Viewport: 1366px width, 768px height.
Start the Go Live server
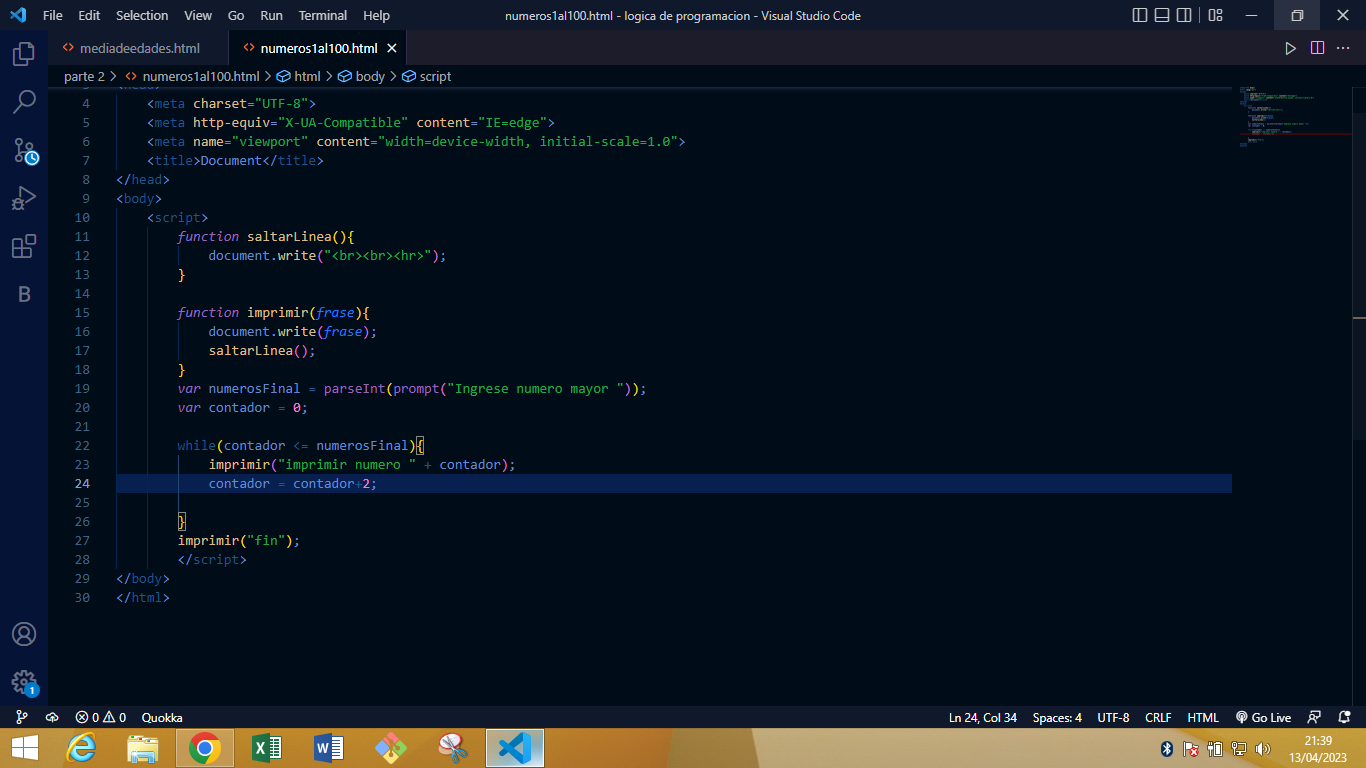[x=1263, y=717]
